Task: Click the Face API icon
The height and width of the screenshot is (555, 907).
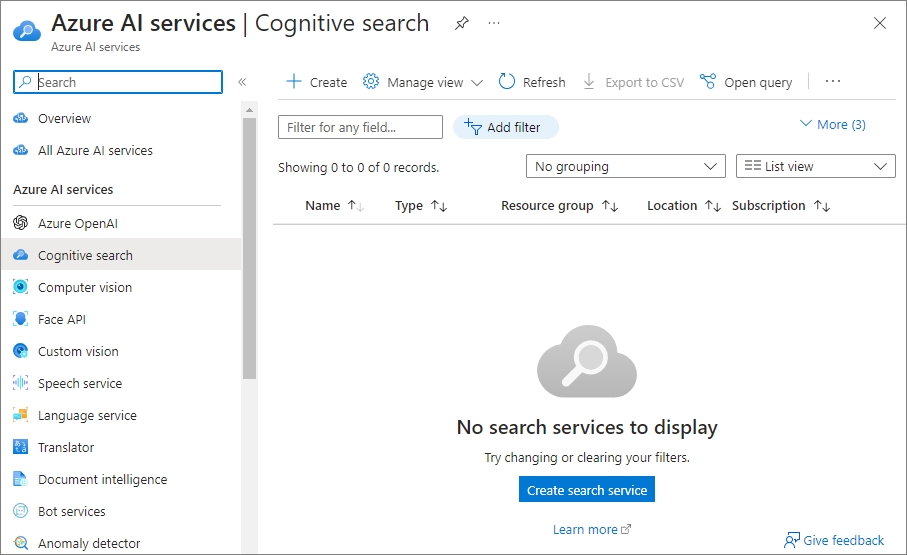Action: point(21,319)
